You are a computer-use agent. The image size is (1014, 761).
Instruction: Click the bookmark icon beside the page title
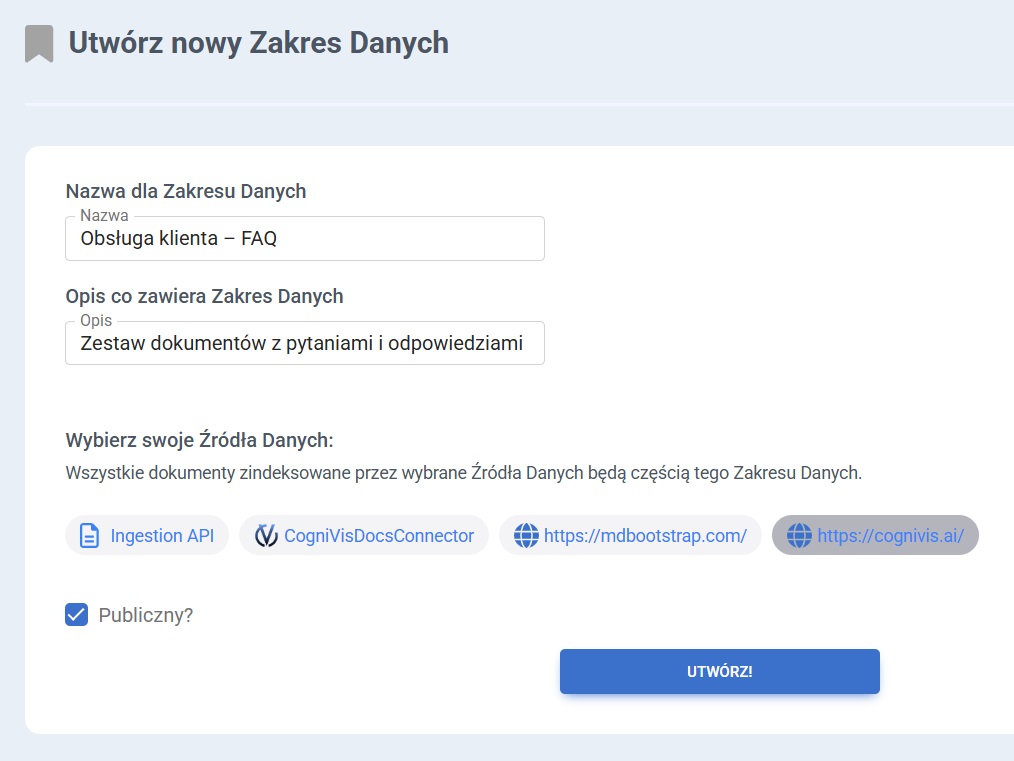point(39,44)
